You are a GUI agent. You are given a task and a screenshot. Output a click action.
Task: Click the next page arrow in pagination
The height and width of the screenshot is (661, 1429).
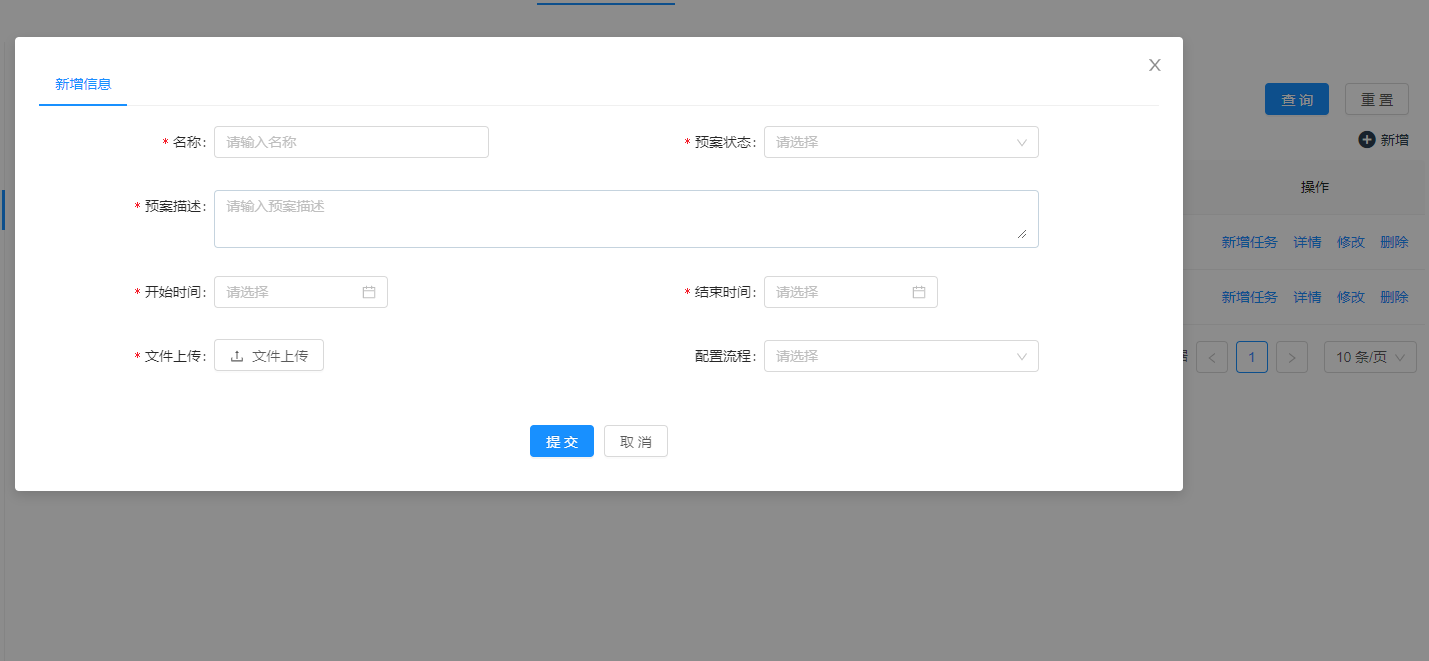point(1292,356)
